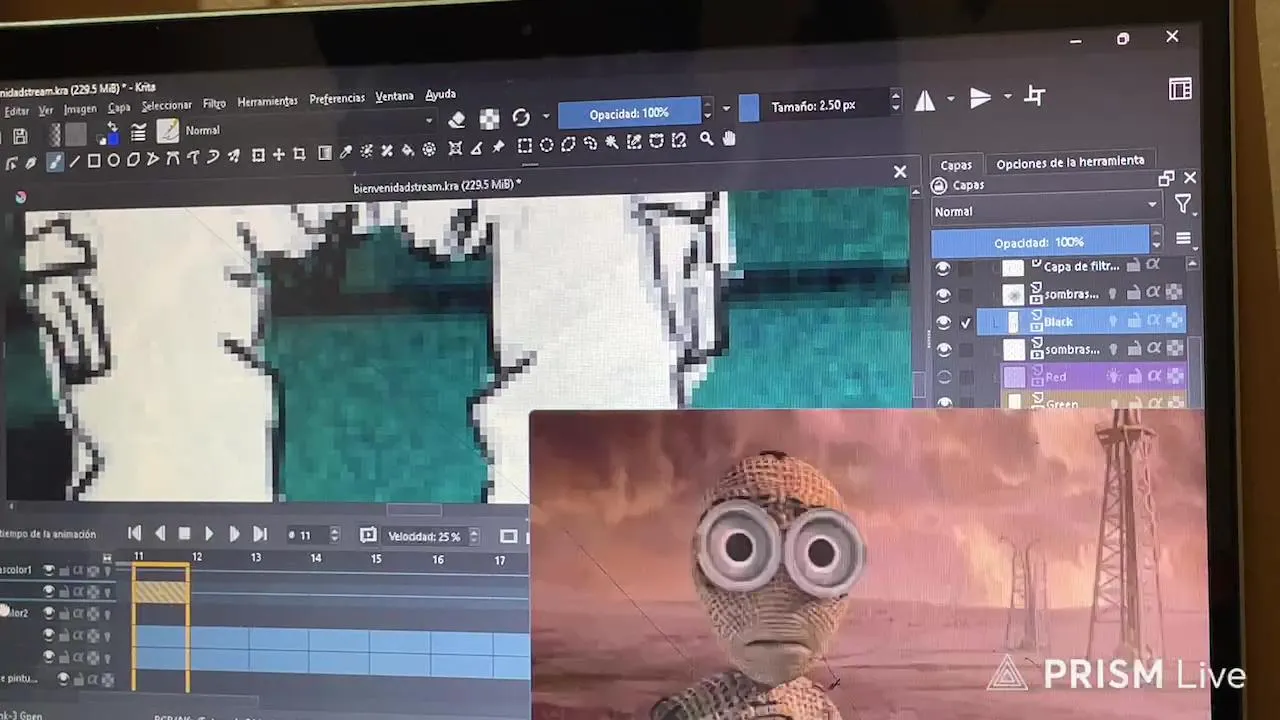The width and height of the screenshot is (1280, 720).
Task: Expand horizontal mirror options arrow
Action: tap(950, 99)
